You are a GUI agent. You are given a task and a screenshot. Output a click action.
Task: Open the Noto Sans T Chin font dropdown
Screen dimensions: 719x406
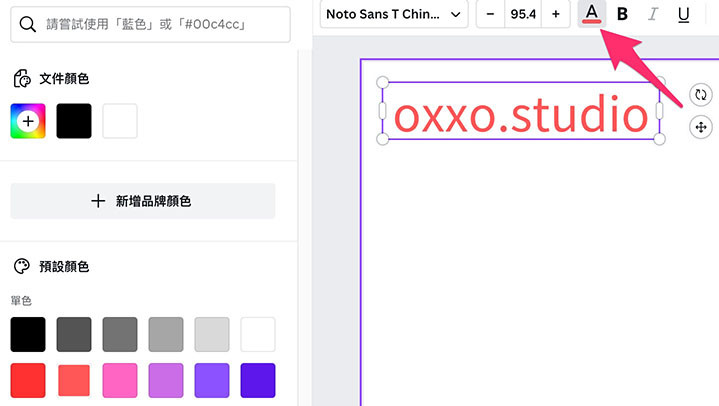394,14
